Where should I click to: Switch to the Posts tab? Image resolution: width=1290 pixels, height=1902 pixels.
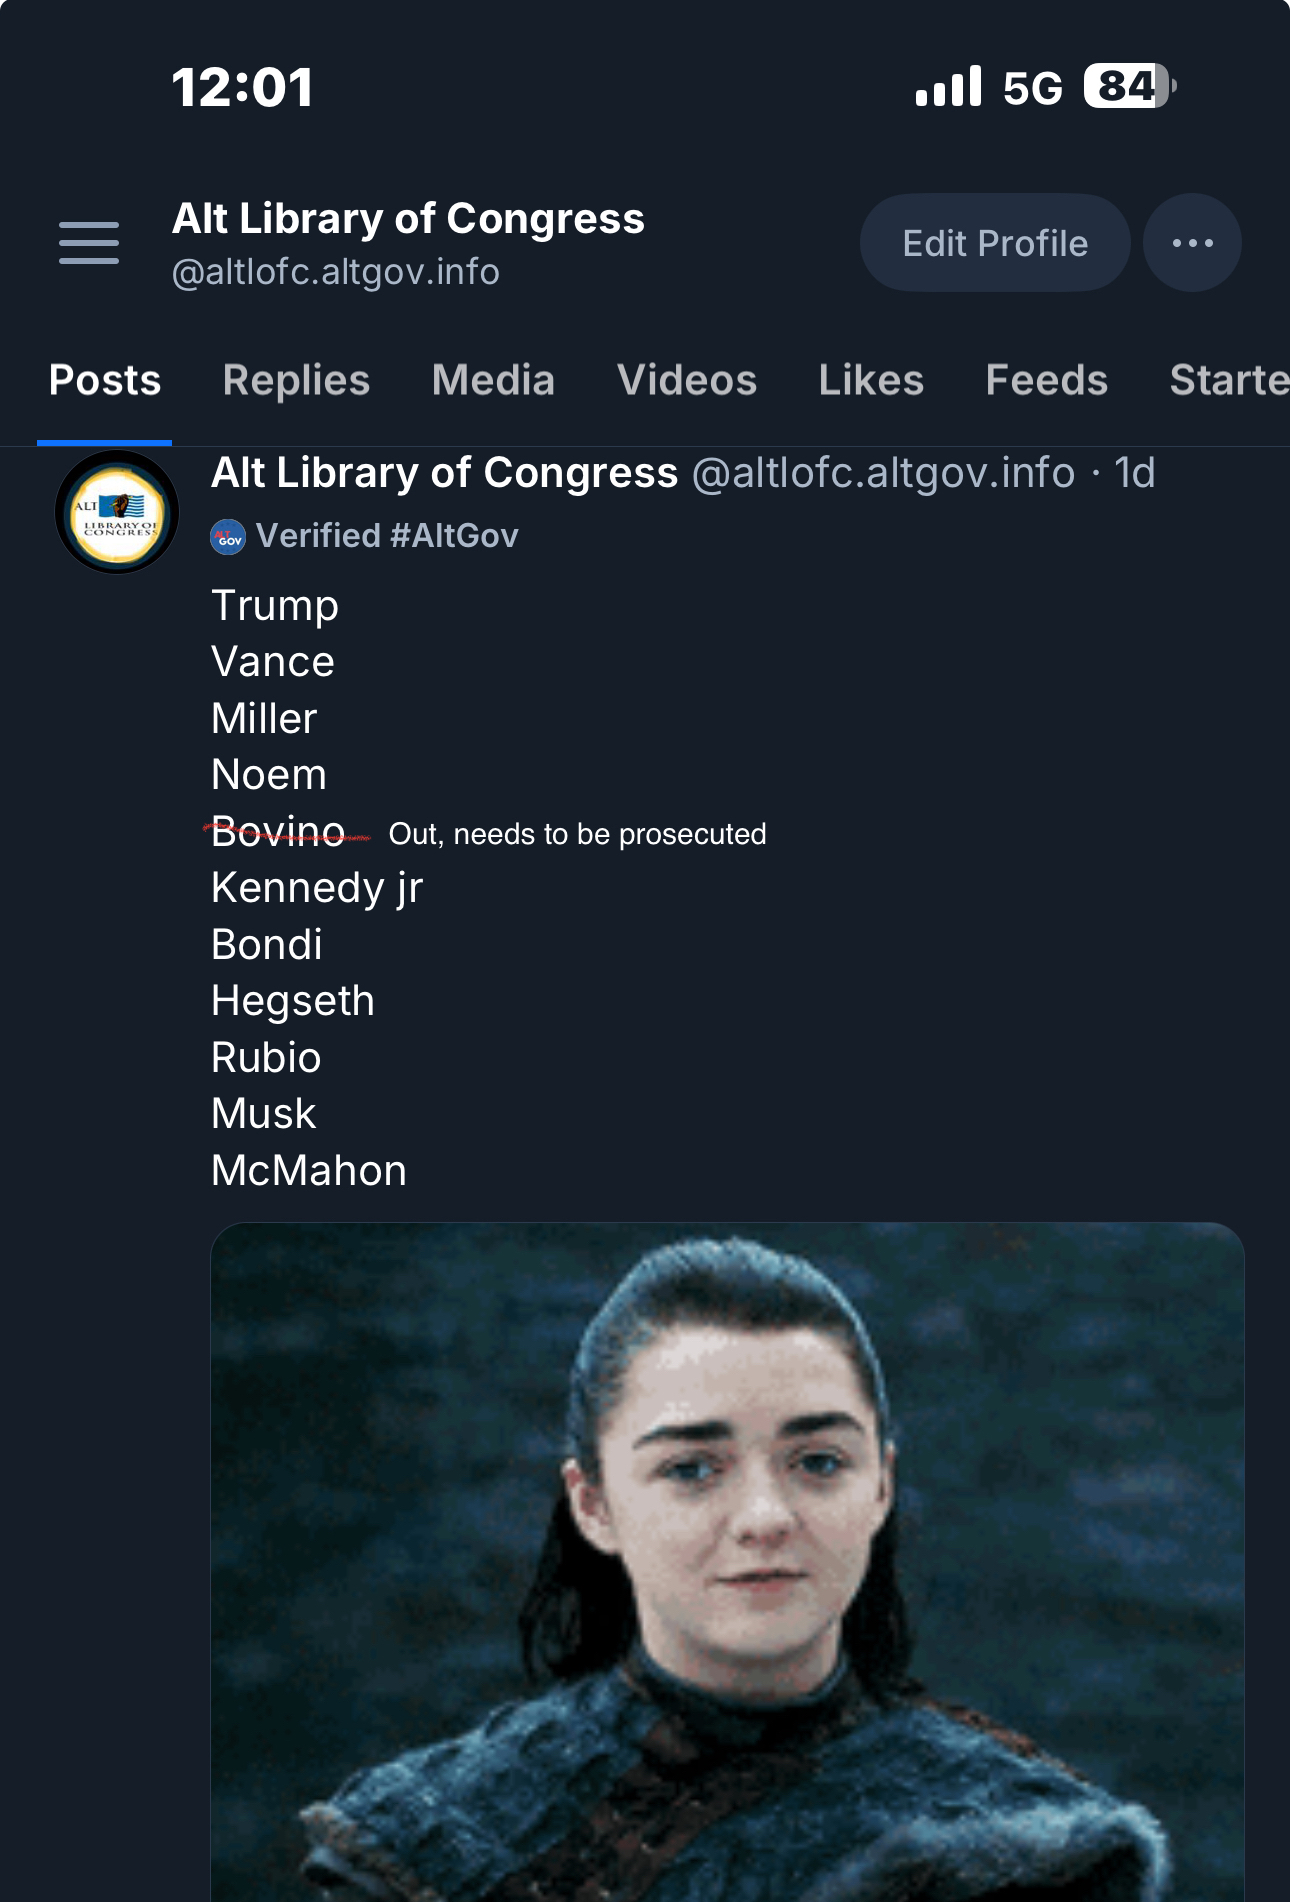(105, 381)
